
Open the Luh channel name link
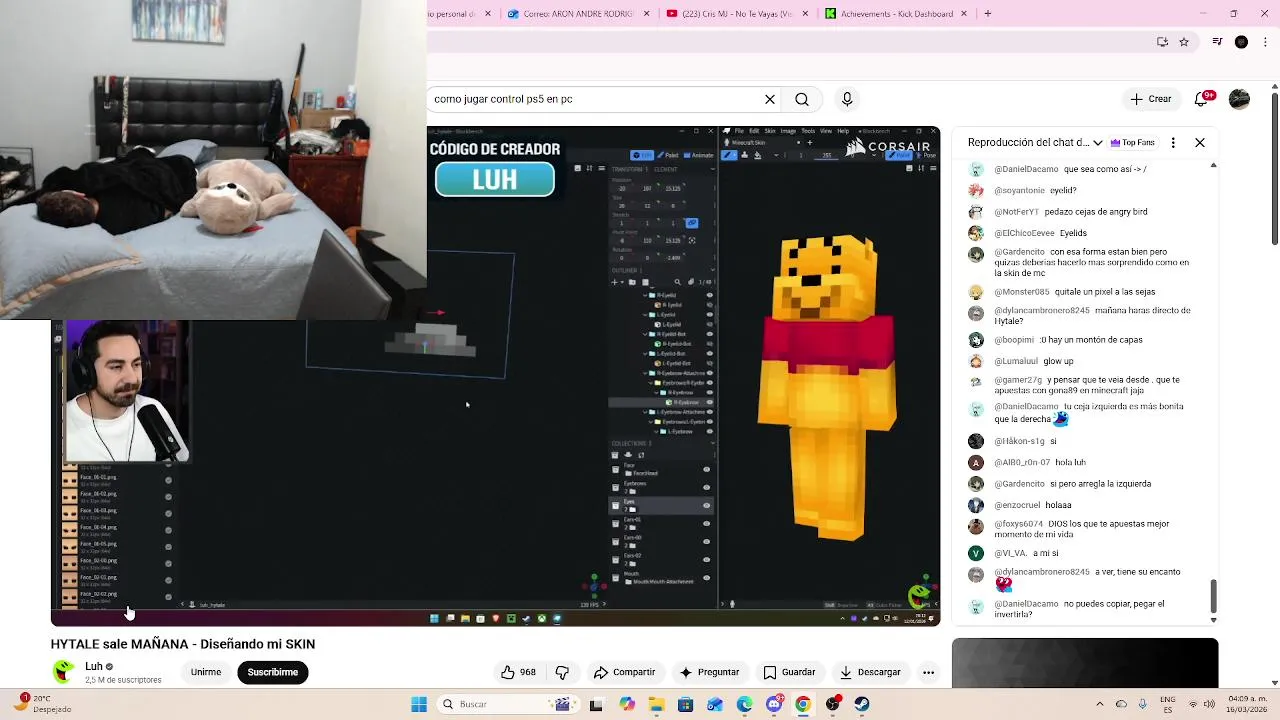(94, 666)
